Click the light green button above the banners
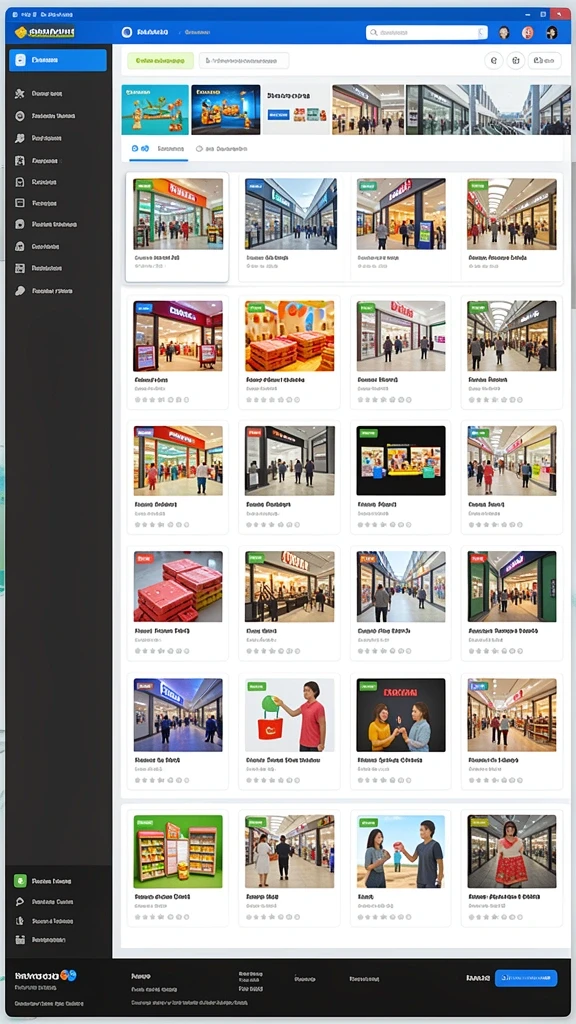Image resolution: width=576 pixels, height=1024 pixels. click(161, 61)
